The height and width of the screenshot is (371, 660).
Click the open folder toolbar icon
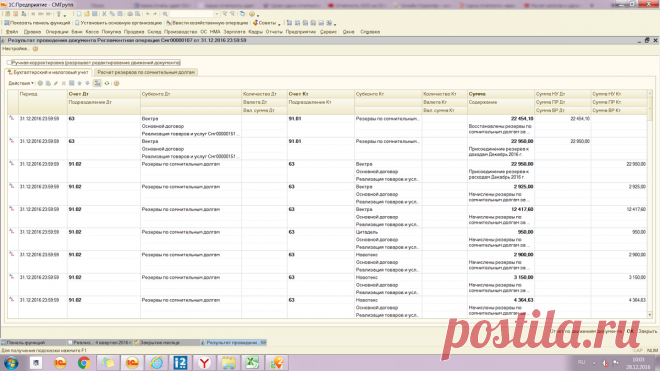pyautogui.click(x=87, y=14)
